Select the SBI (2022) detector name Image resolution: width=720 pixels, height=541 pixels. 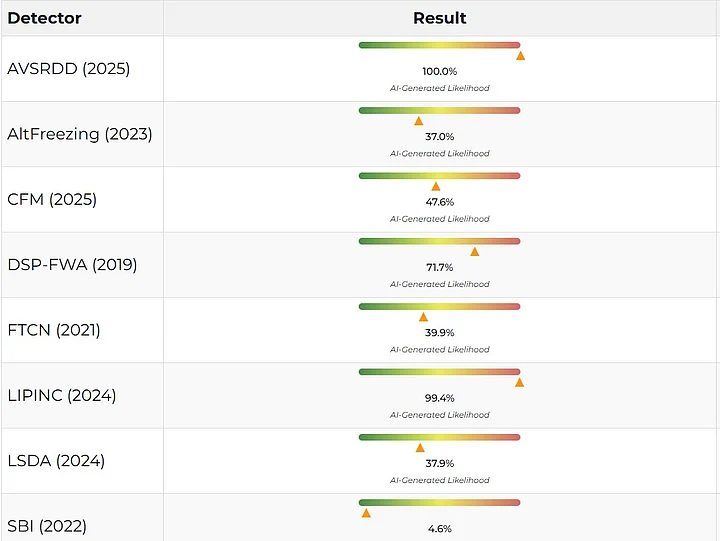[x=47, y=526]
